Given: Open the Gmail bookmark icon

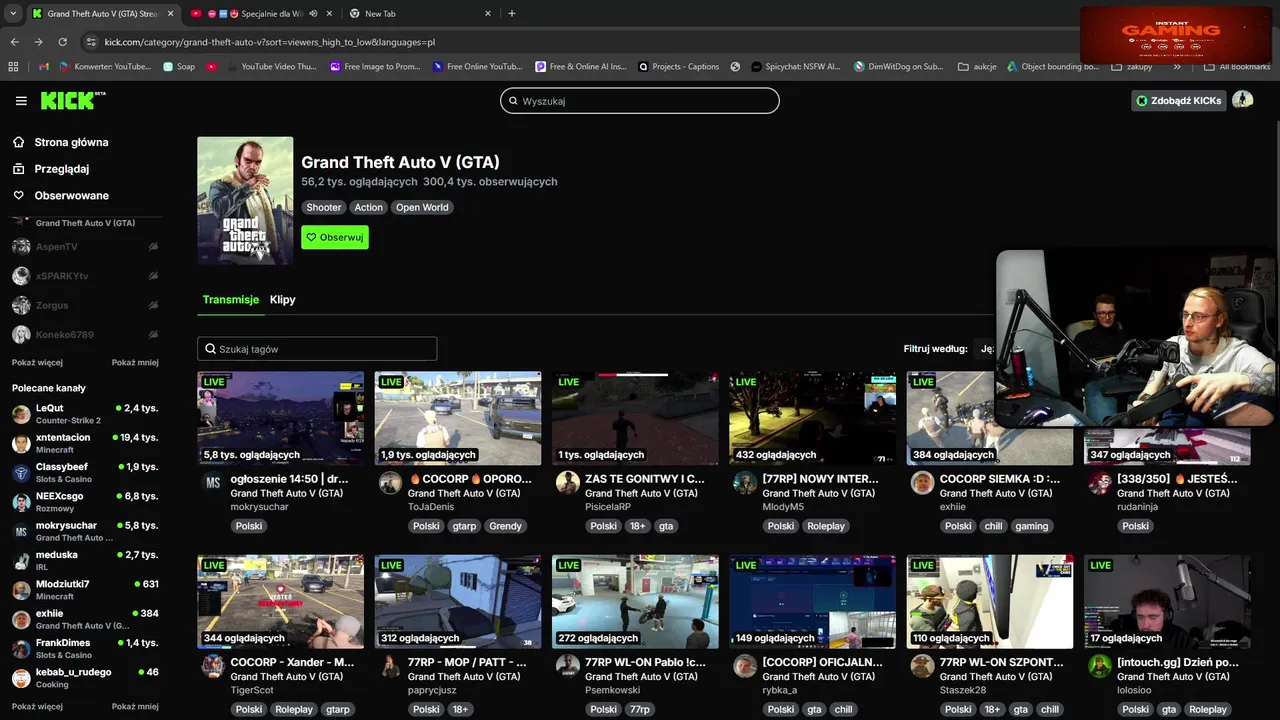Looking at the screenshot, I should pyautogui.click(x=43, y=67).
